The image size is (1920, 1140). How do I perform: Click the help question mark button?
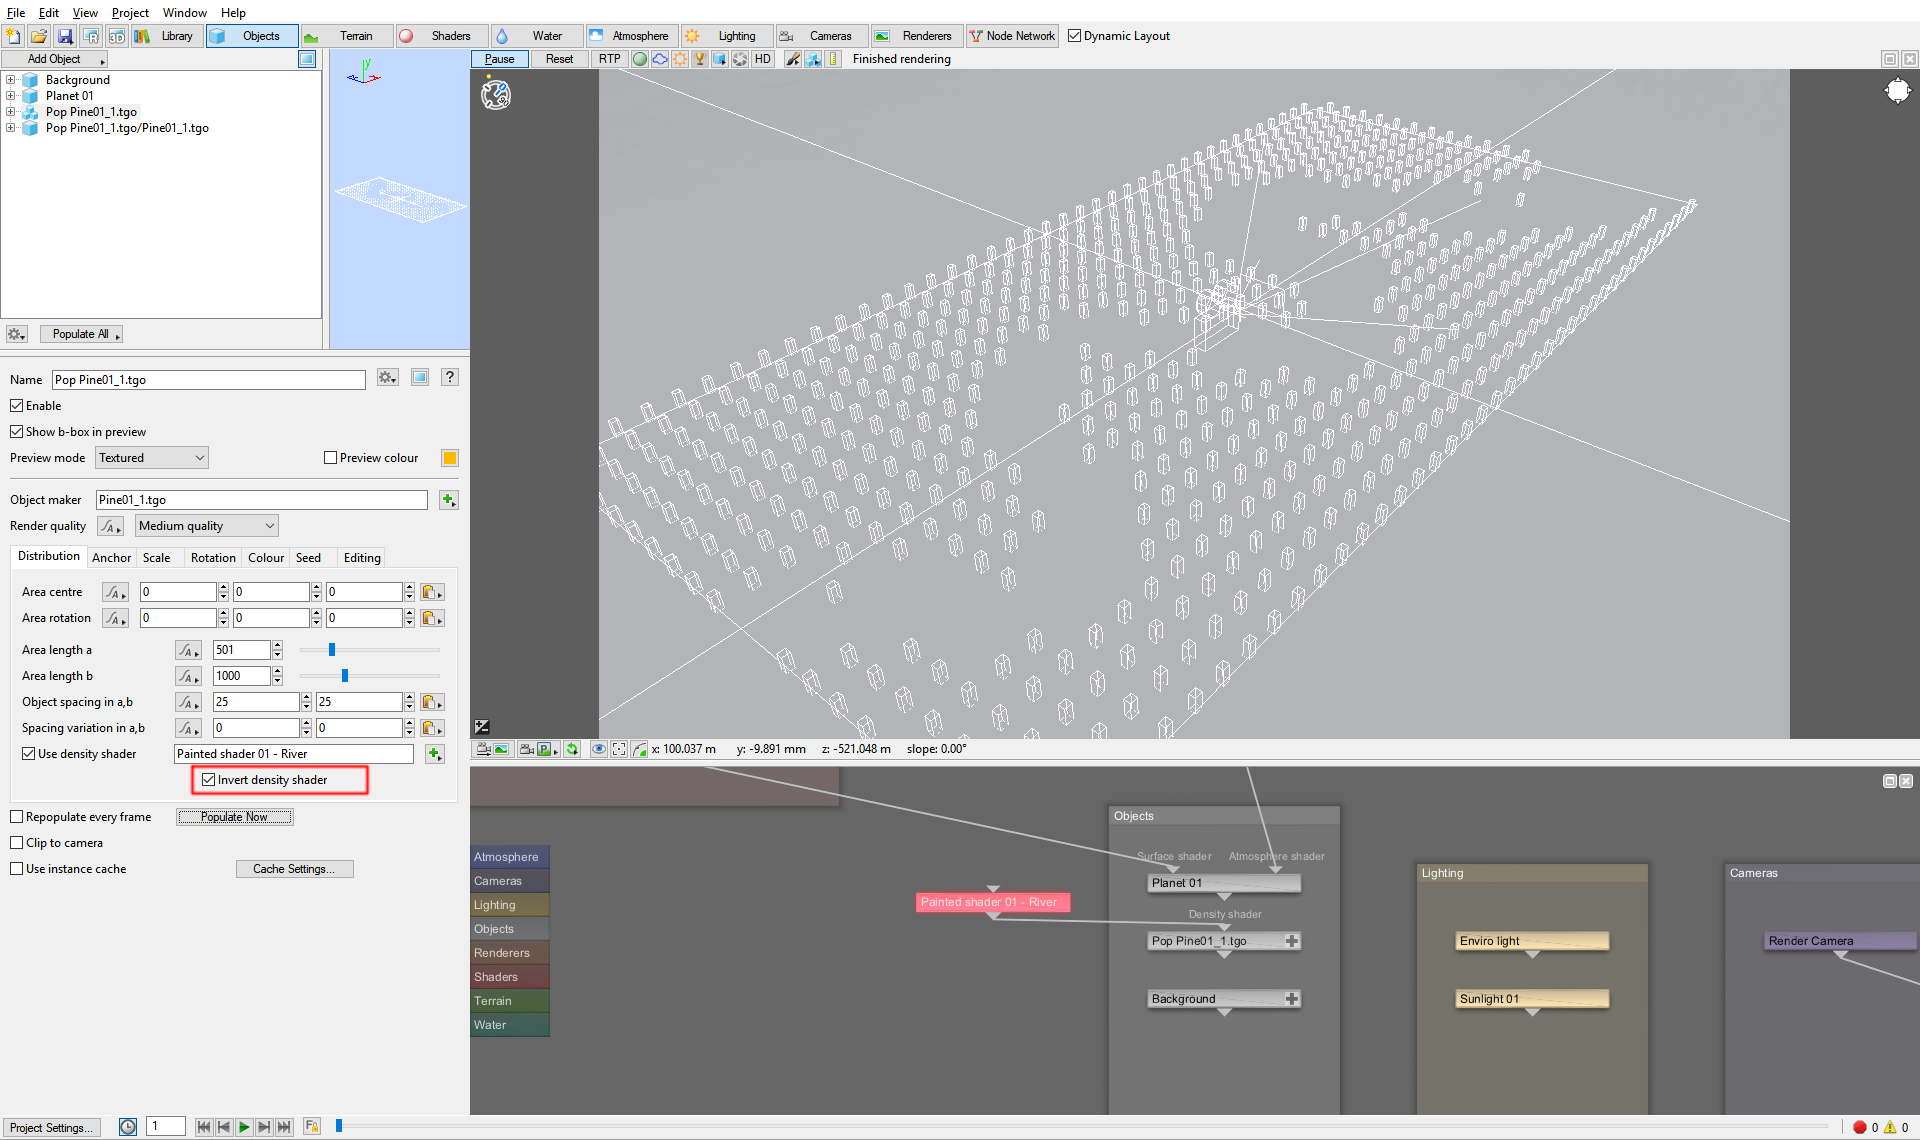pos(450,378)
